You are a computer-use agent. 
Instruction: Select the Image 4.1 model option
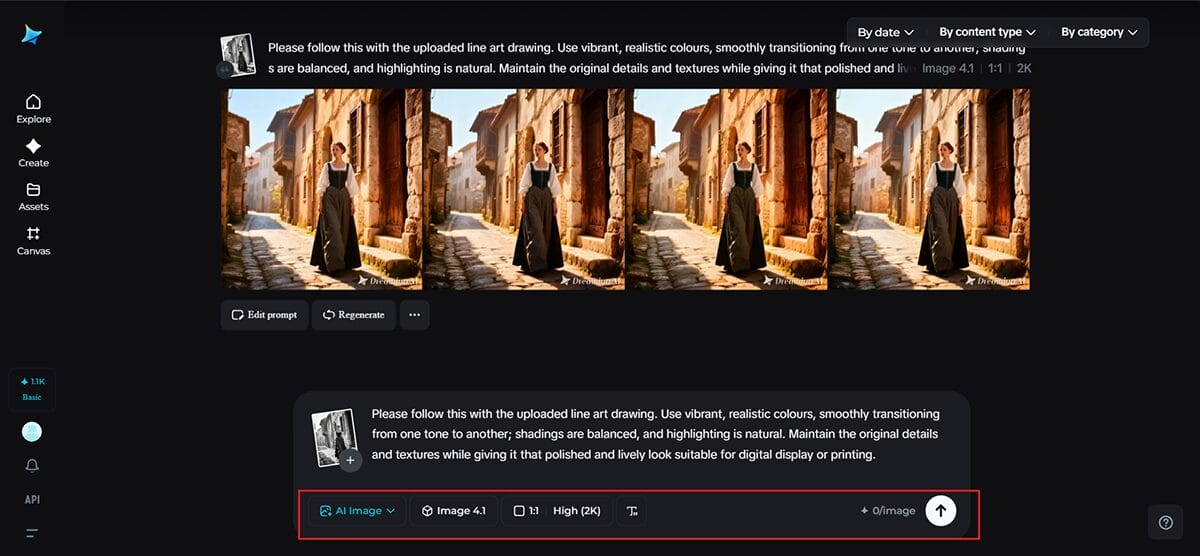pyautogui.click(x=453, y=511)
